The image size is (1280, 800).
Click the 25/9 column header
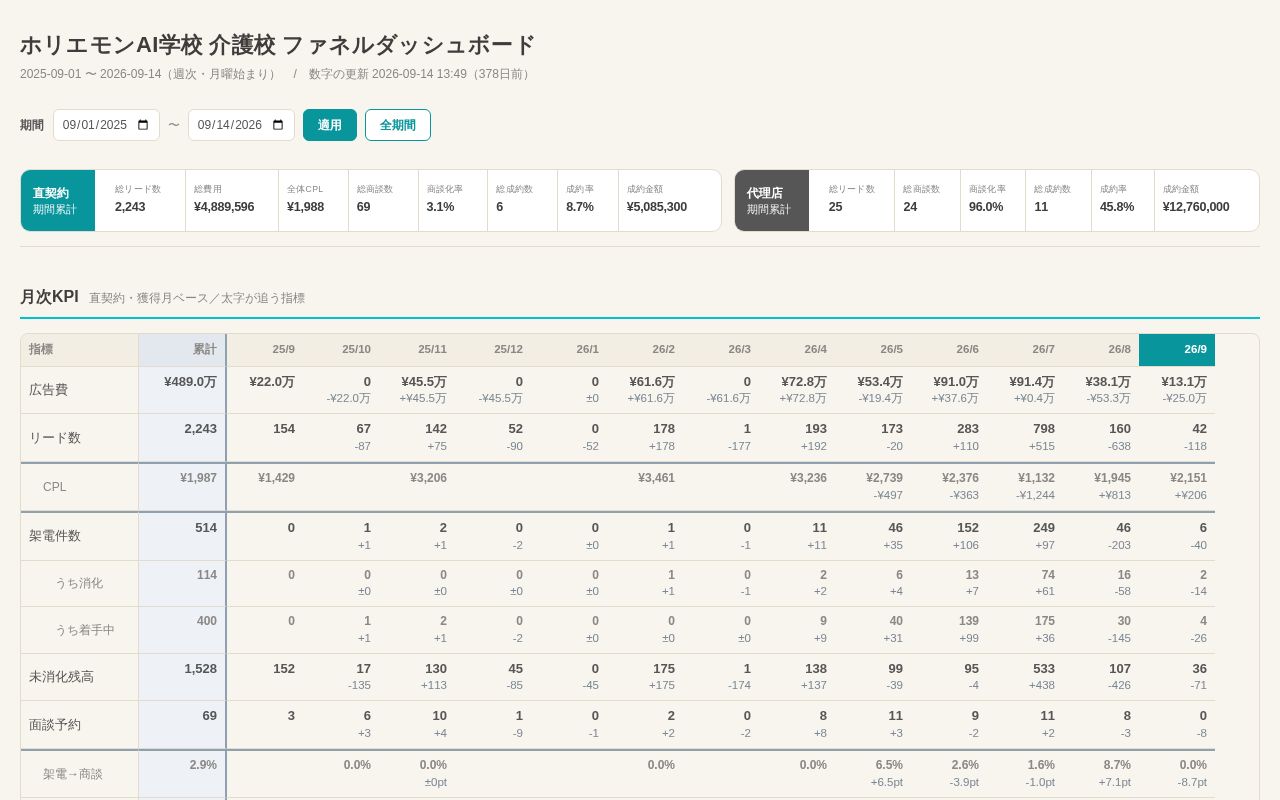[x=265, y=350]
